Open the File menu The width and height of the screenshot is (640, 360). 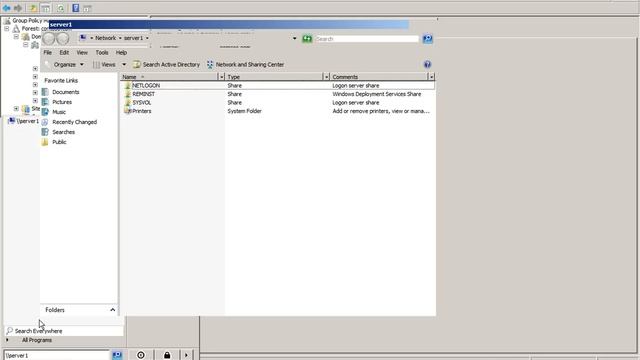pyautogui.click(x=47, y=53)
